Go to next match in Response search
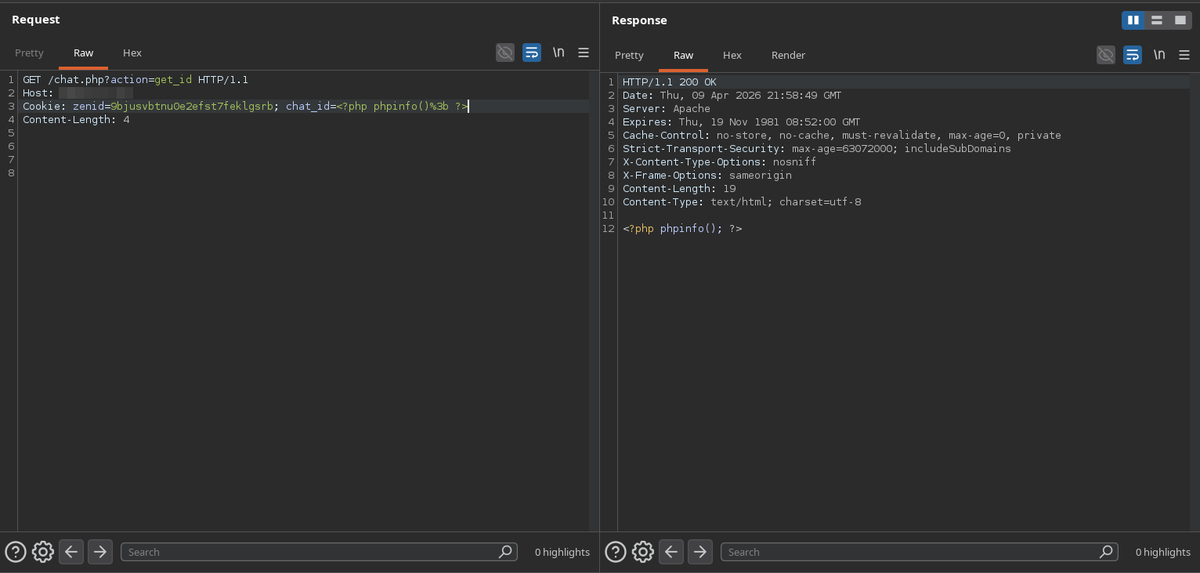This screenshot has height=573, width=1200. 700,551
